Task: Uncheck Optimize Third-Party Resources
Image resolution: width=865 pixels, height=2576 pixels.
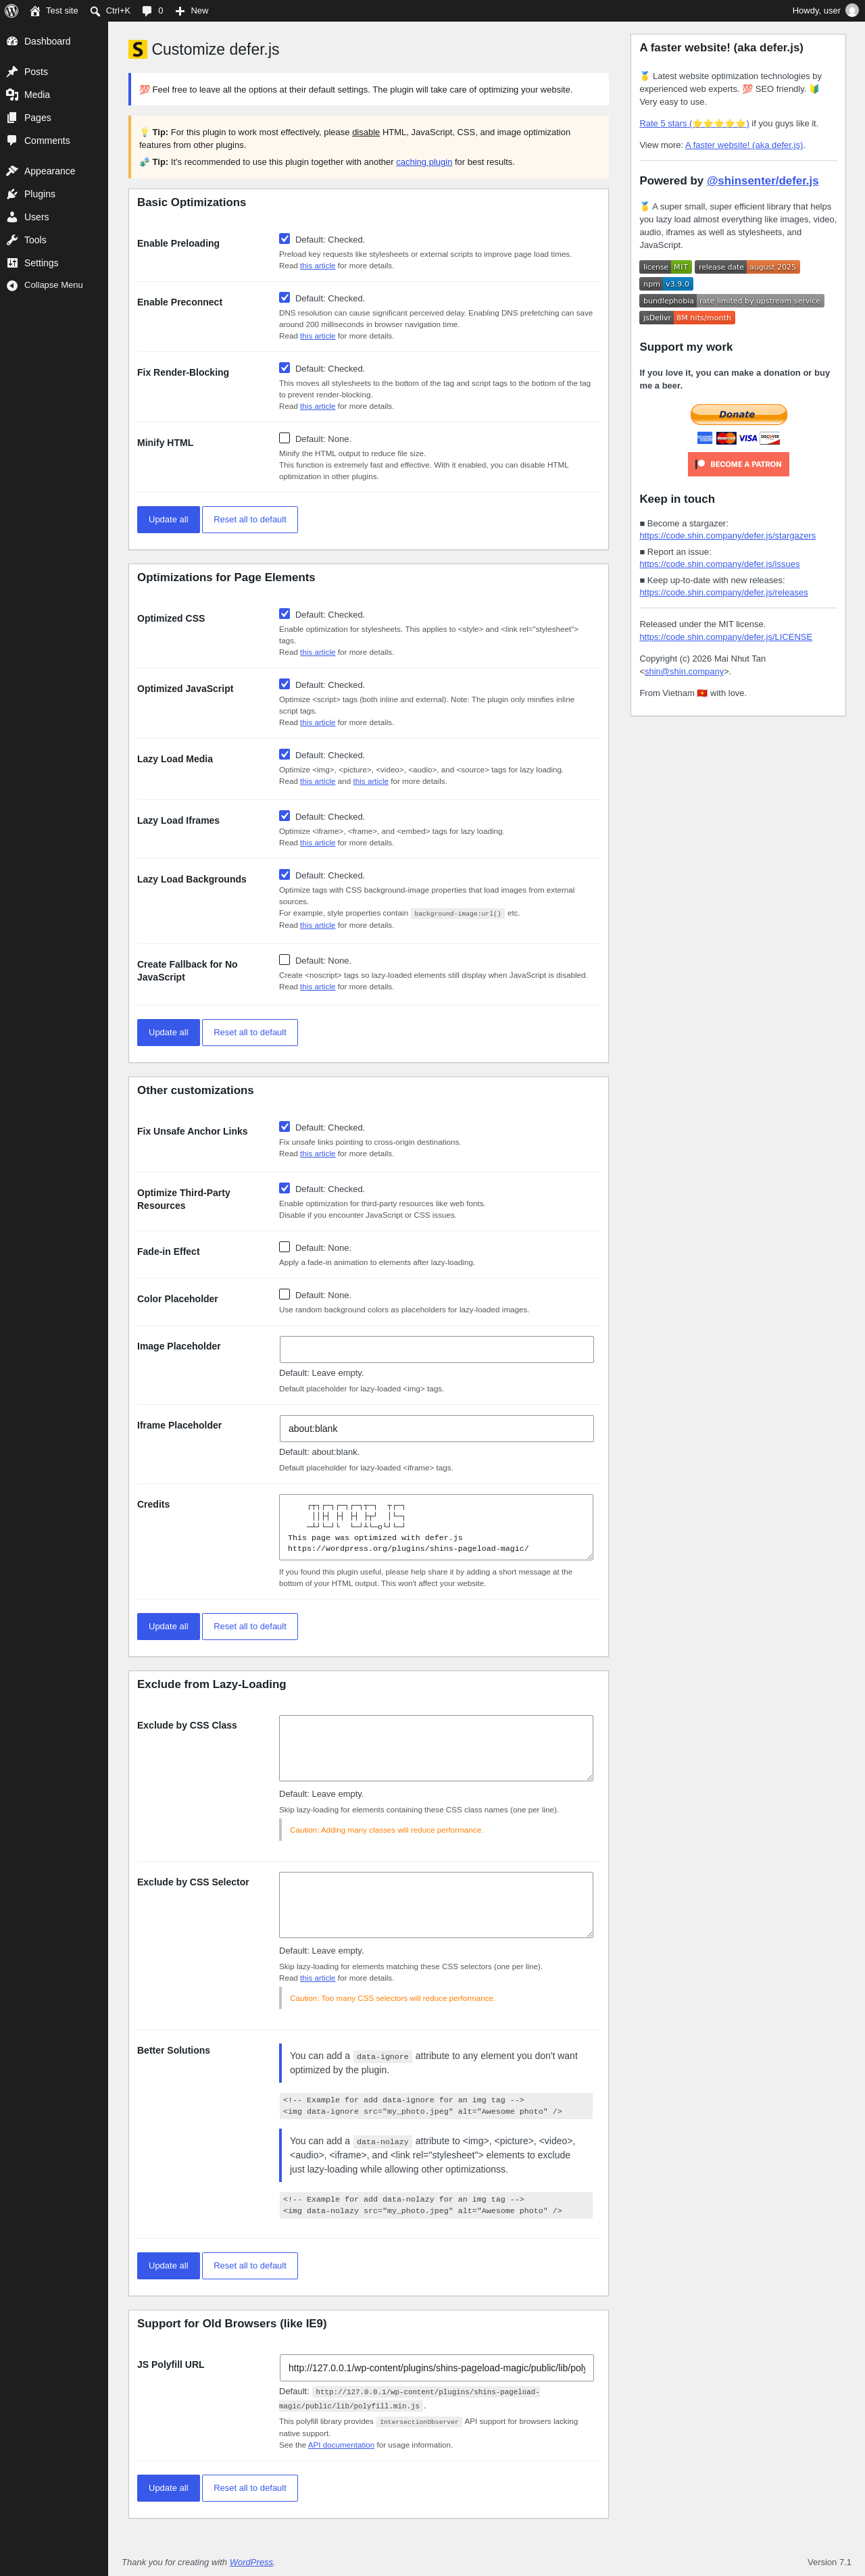Action: [x=285, y=1188]
